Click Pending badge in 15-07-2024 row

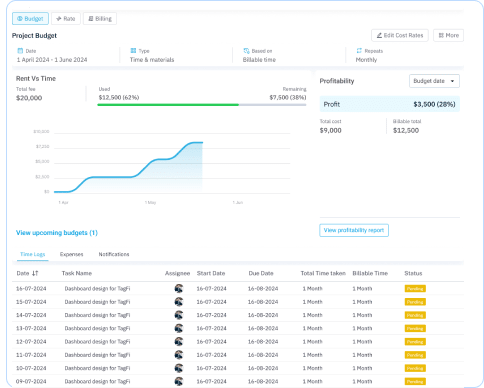point(415,302)
